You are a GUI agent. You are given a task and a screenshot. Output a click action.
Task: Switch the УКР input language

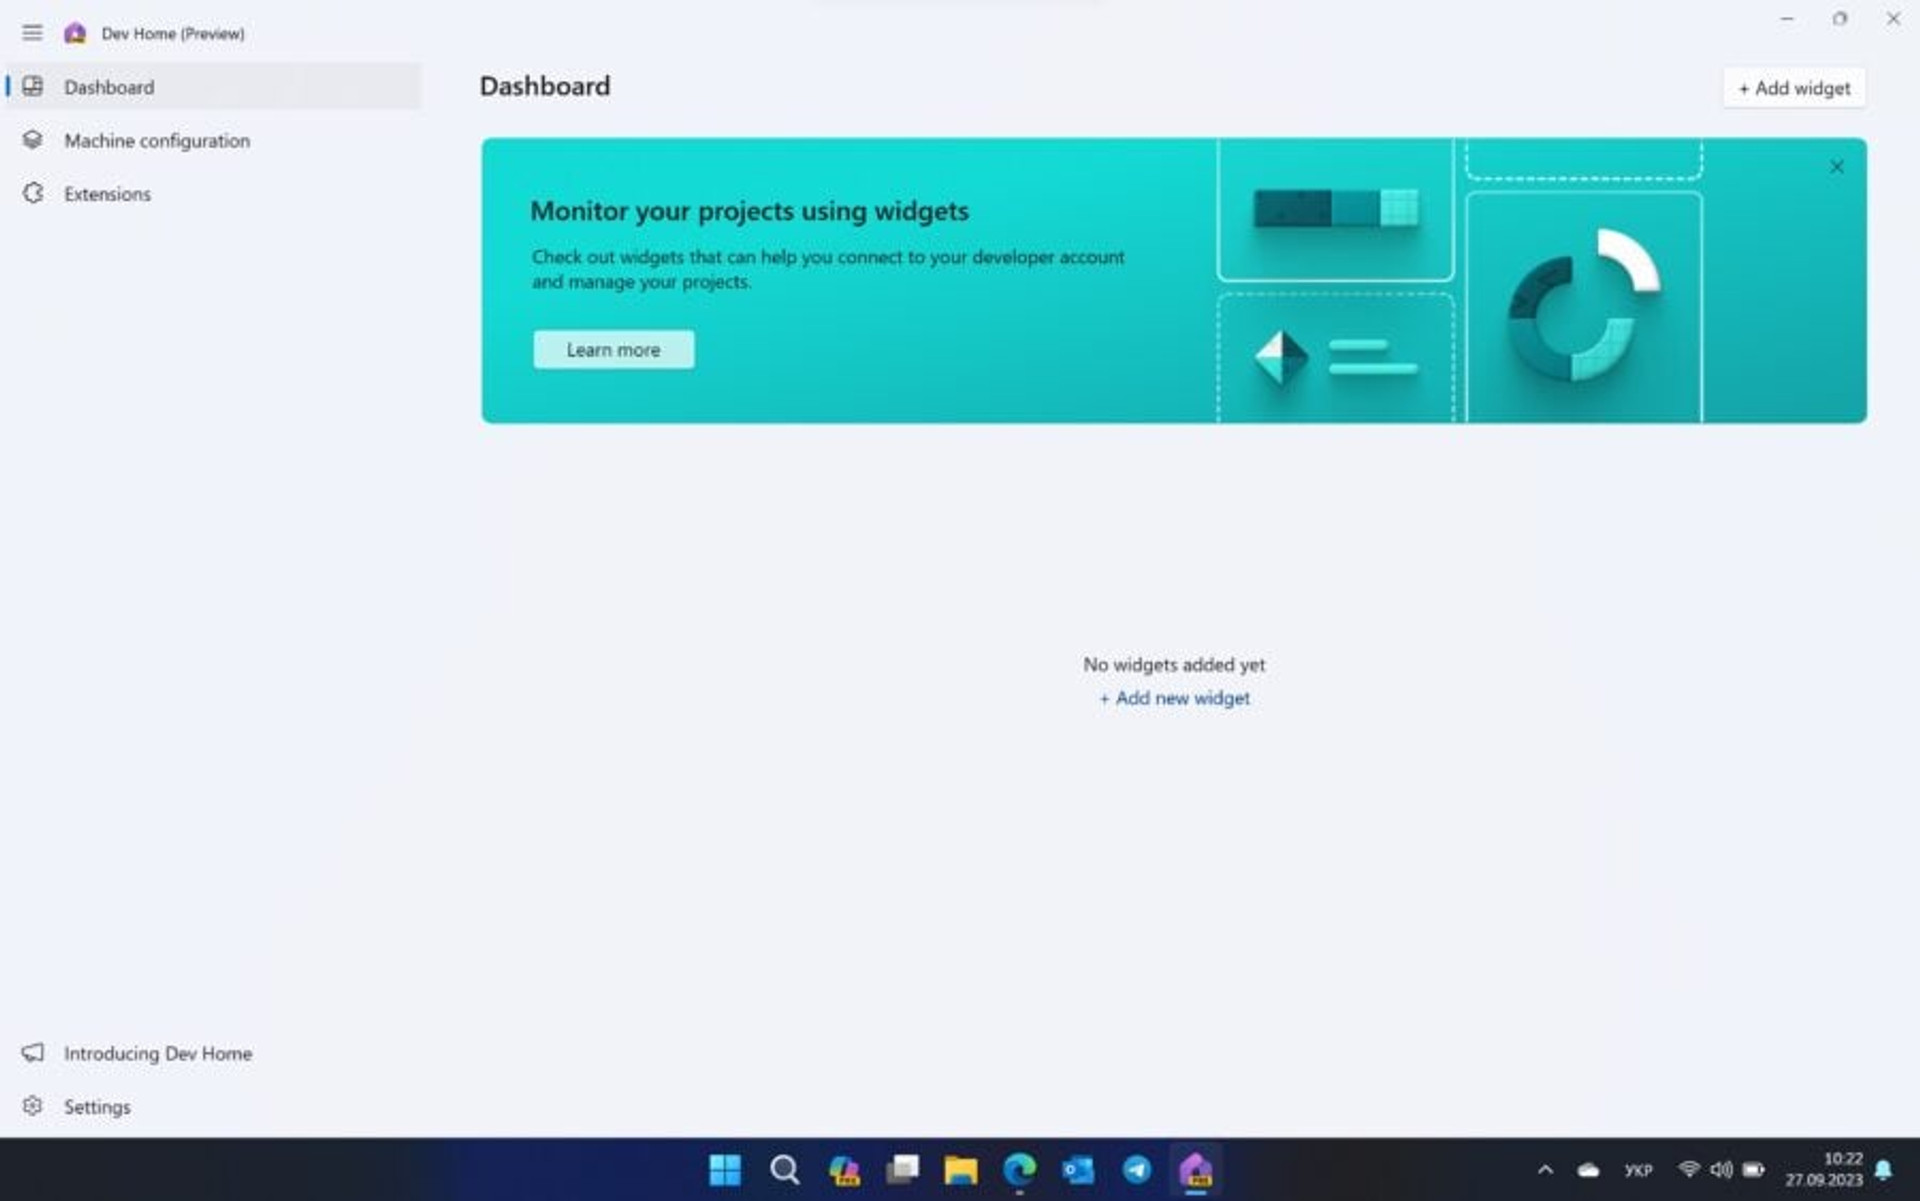(x=1638, y=1170)
